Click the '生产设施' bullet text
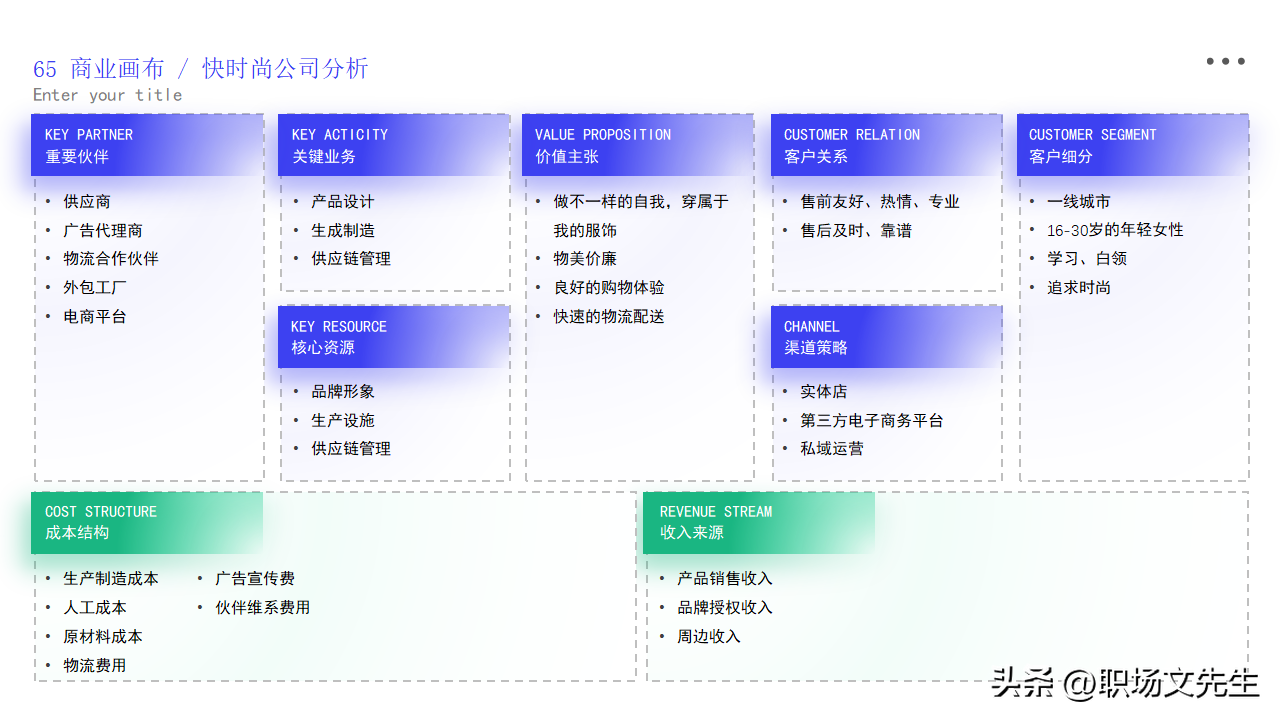This screenshot has height=720, width=1280. (x=343, y=421)
